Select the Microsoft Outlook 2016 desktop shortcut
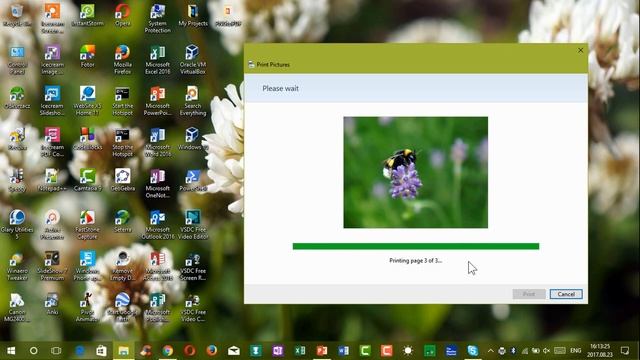The width and height of the screenshot is (640, 360). [x=158, y=225]
